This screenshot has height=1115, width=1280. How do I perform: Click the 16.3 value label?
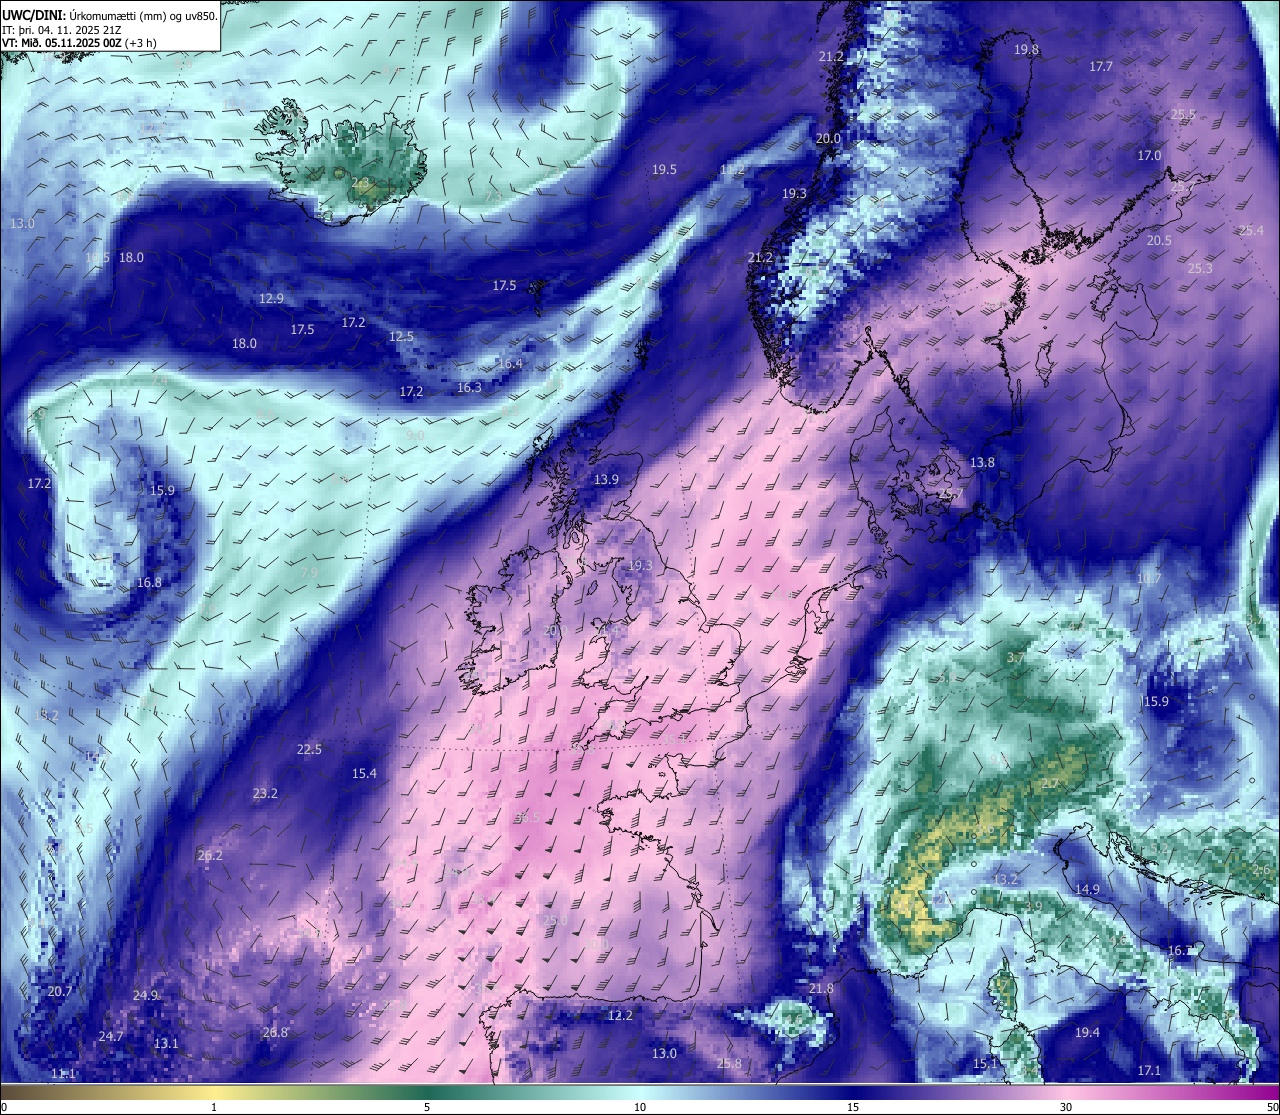coord(469,387)
